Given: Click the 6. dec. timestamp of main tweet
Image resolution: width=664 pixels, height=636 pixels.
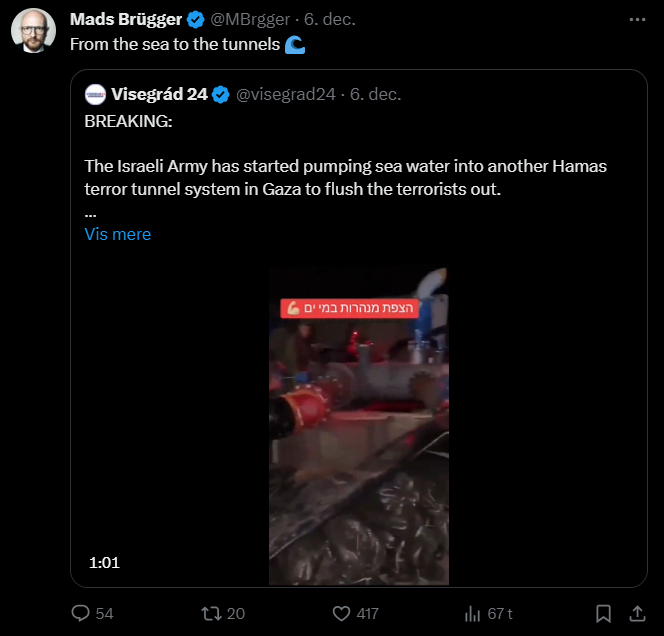Looking at the screenshot, I should 330,20.
